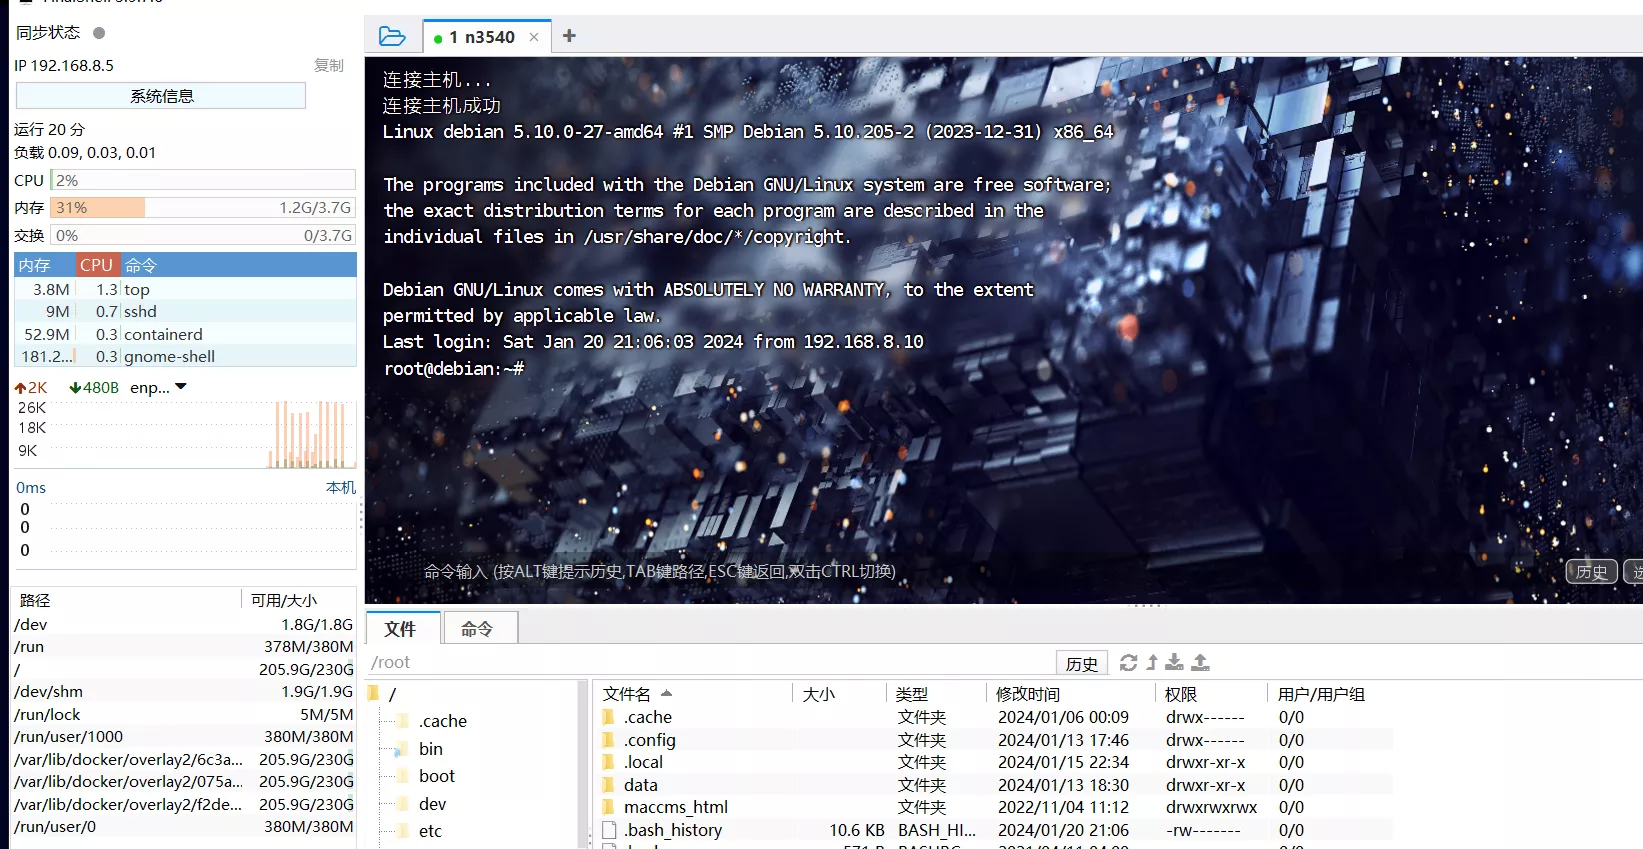
Task: Open terminal 历史 history button
Action: pos(1591,571)
